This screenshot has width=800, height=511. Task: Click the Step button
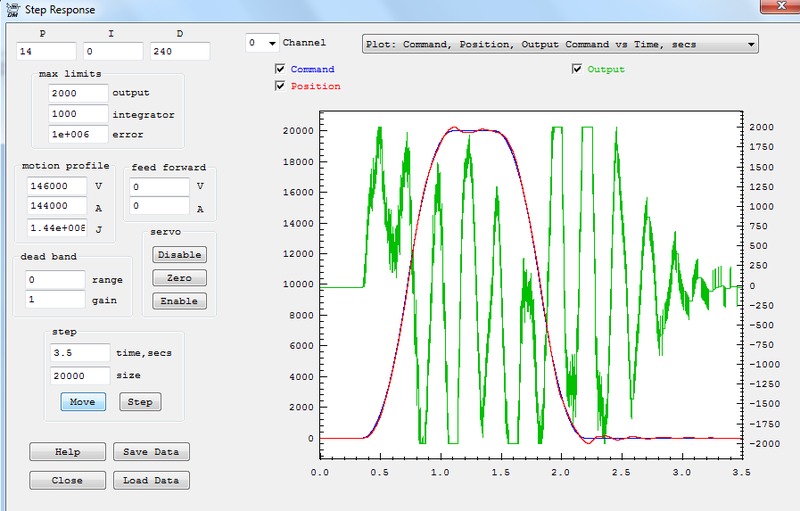(140, 402)
